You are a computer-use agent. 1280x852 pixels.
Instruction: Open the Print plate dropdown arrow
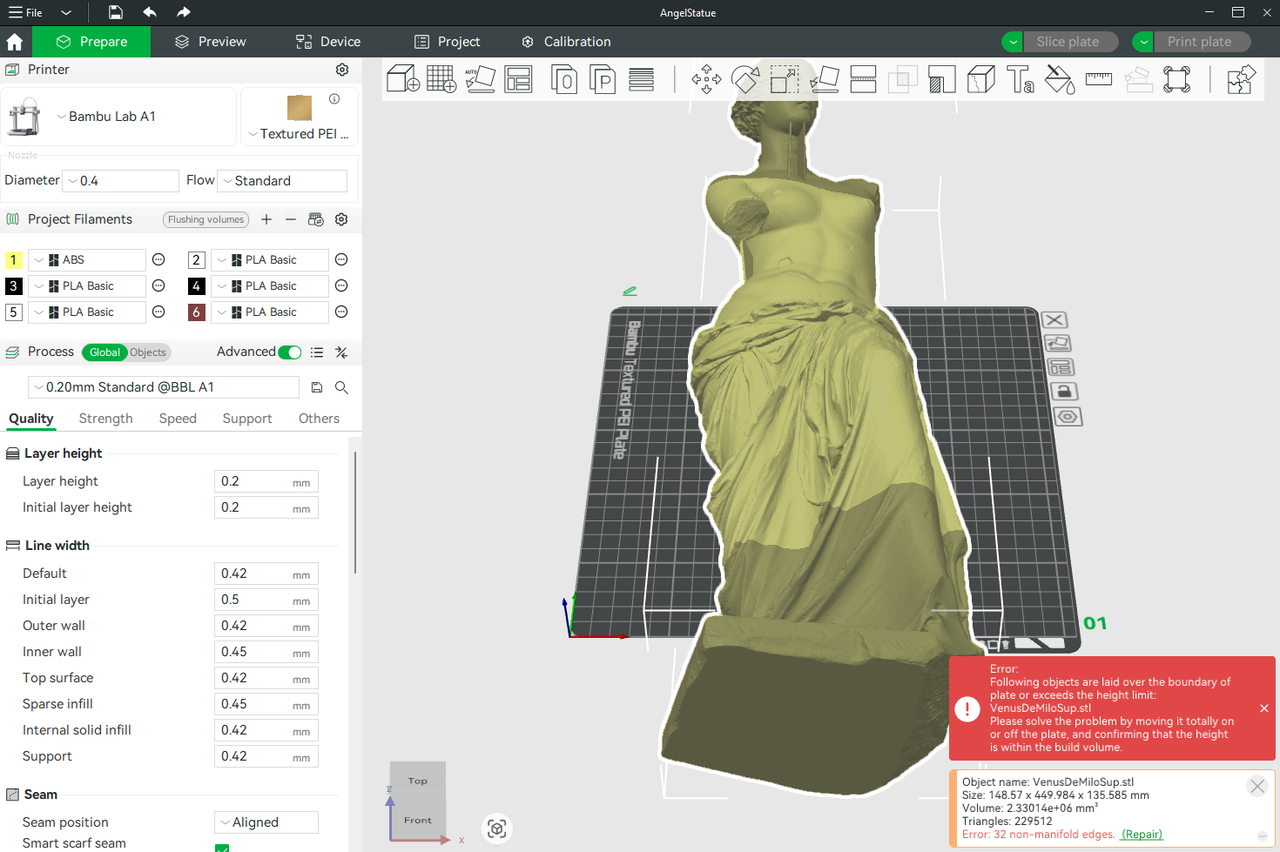(1143, 42)
